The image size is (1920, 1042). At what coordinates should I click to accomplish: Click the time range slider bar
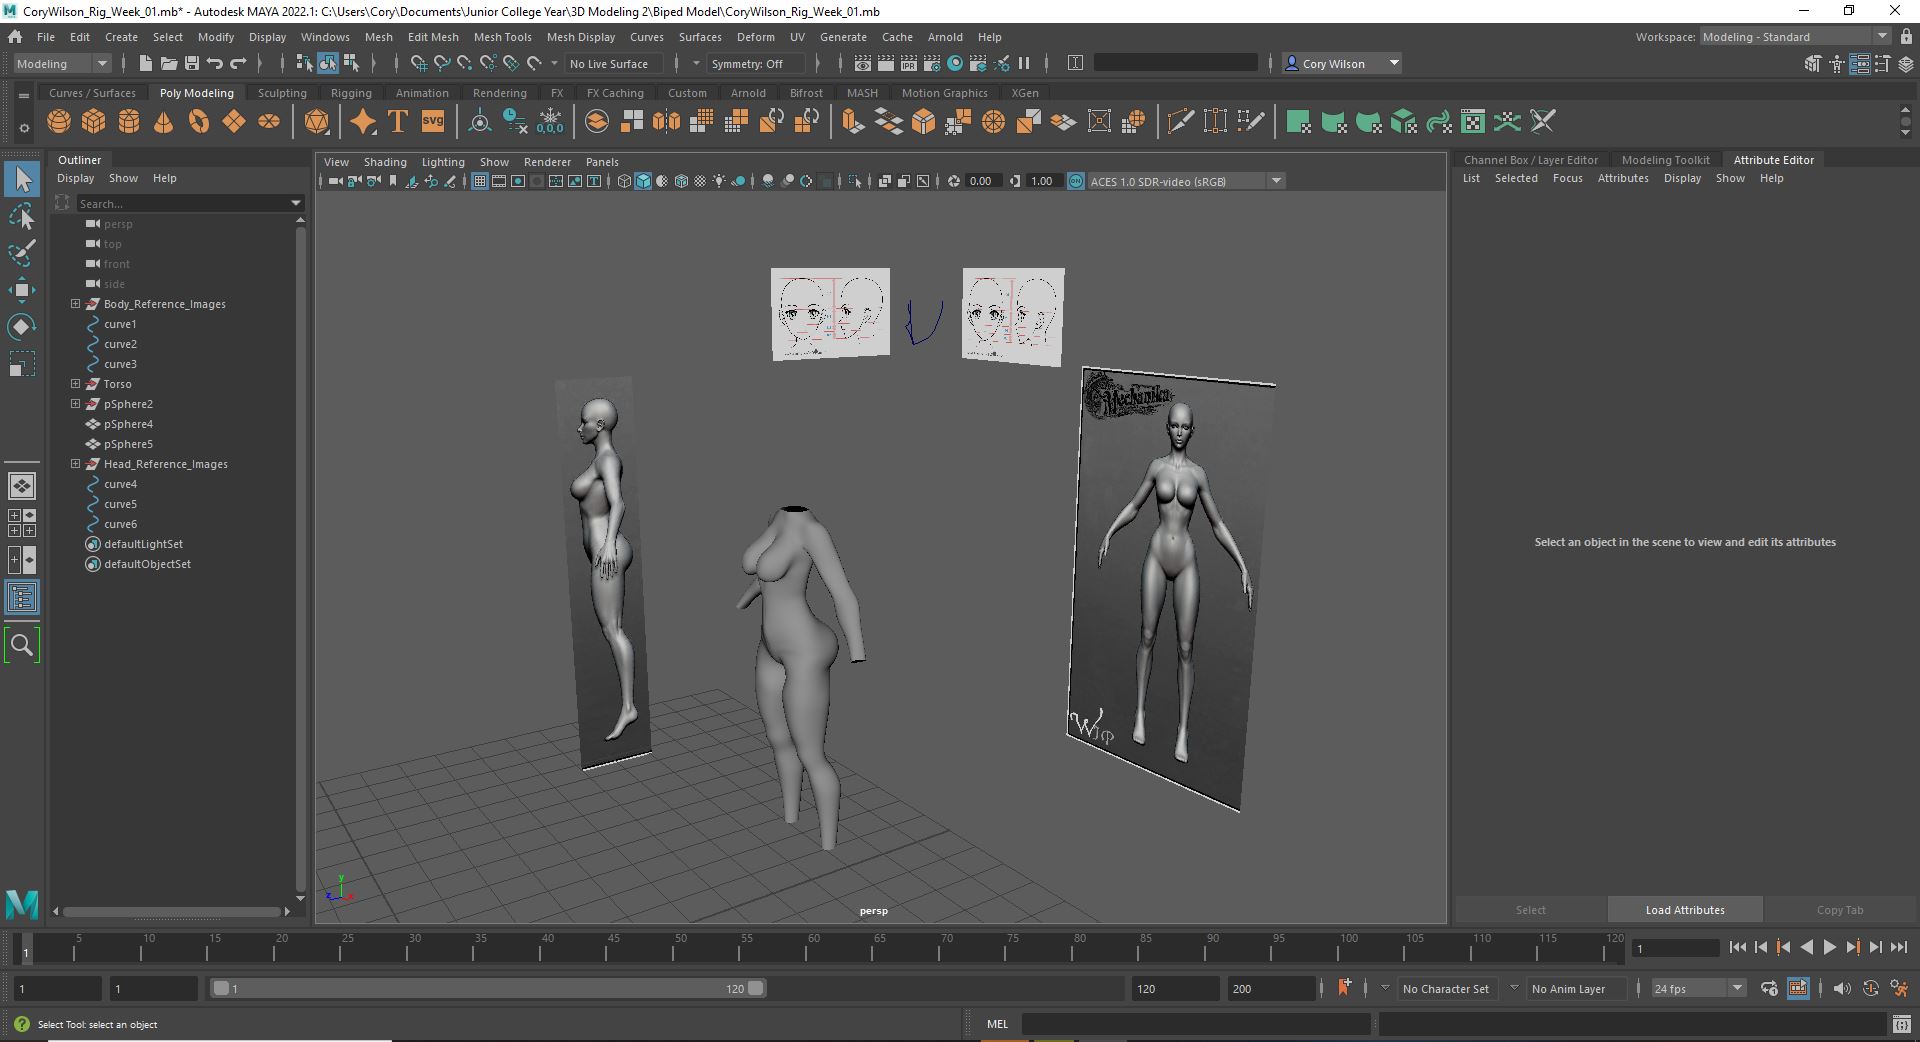pos(487,988)
